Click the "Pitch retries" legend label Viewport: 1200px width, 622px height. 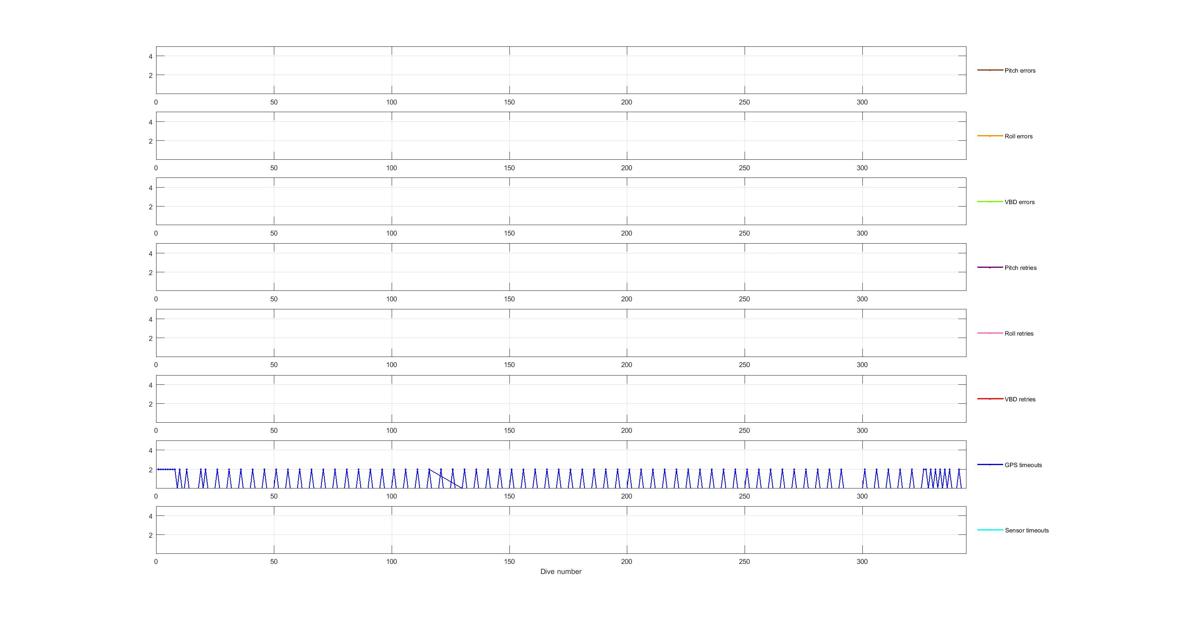(1020, 268)
